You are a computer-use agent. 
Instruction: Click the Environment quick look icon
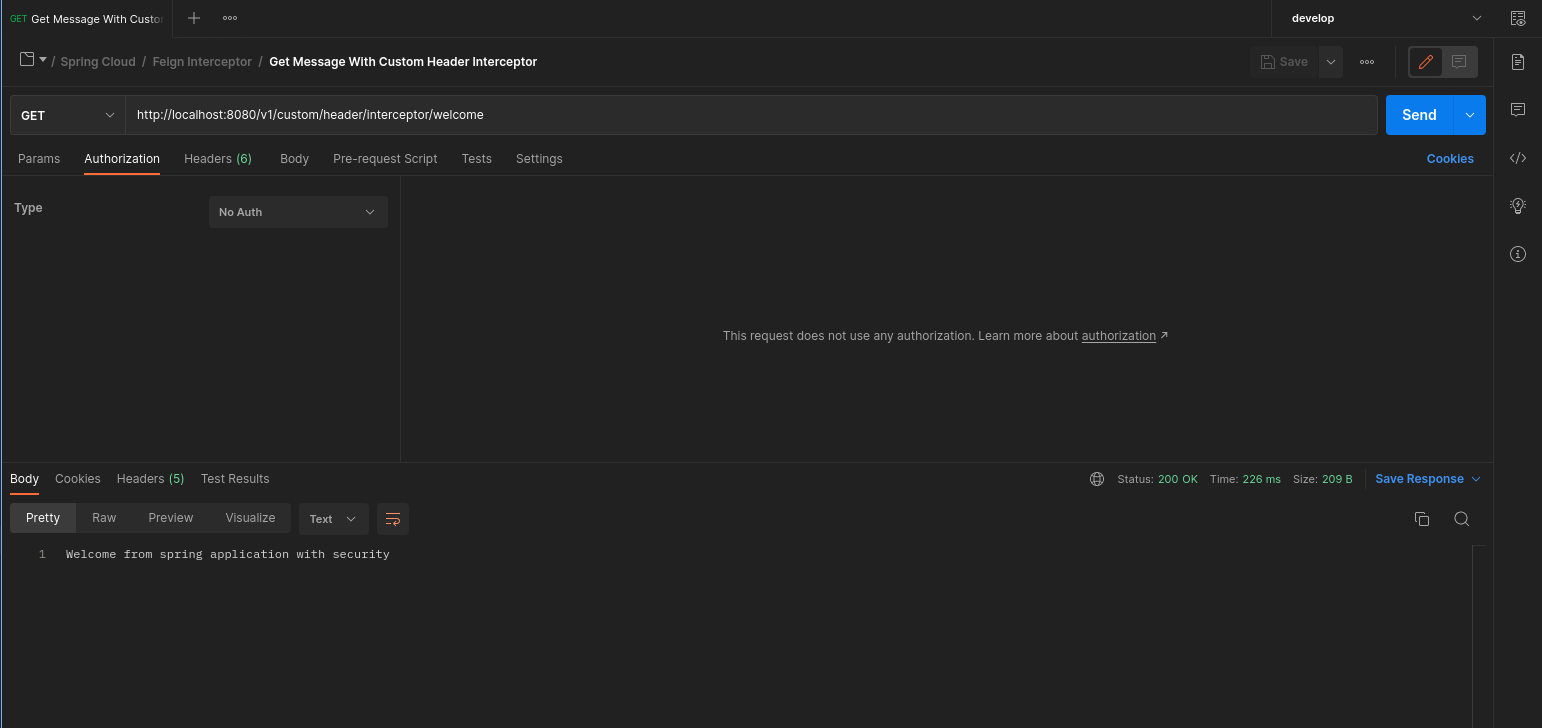tap(1517, 18)
